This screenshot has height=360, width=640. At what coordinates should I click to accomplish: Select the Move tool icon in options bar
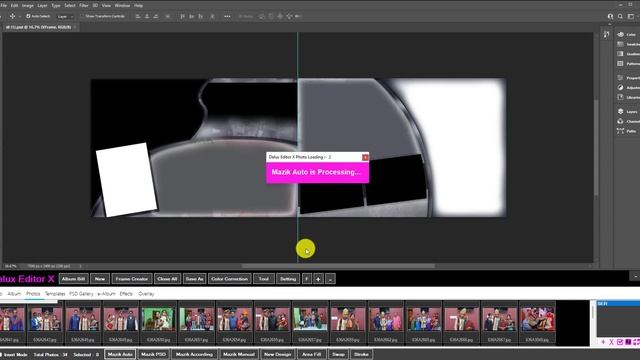(12, 16)
